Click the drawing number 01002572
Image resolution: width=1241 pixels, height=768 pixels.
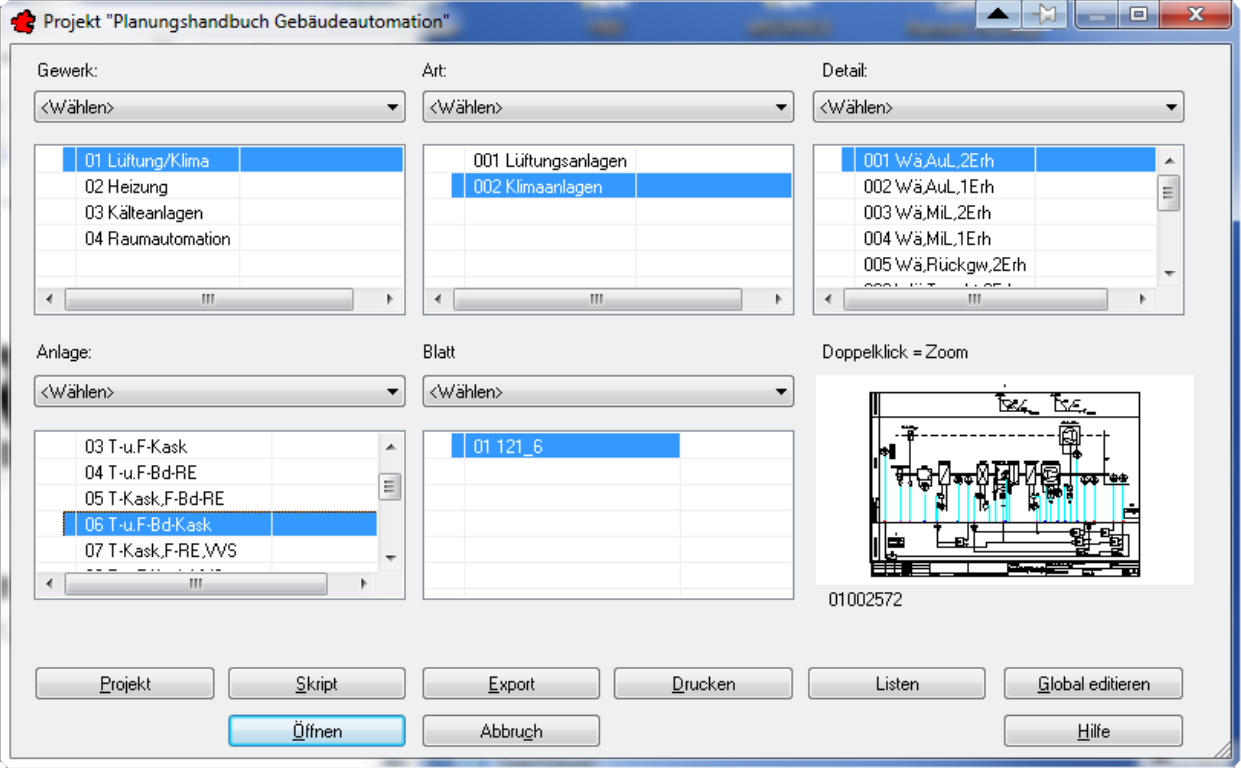tap(865, 600)
